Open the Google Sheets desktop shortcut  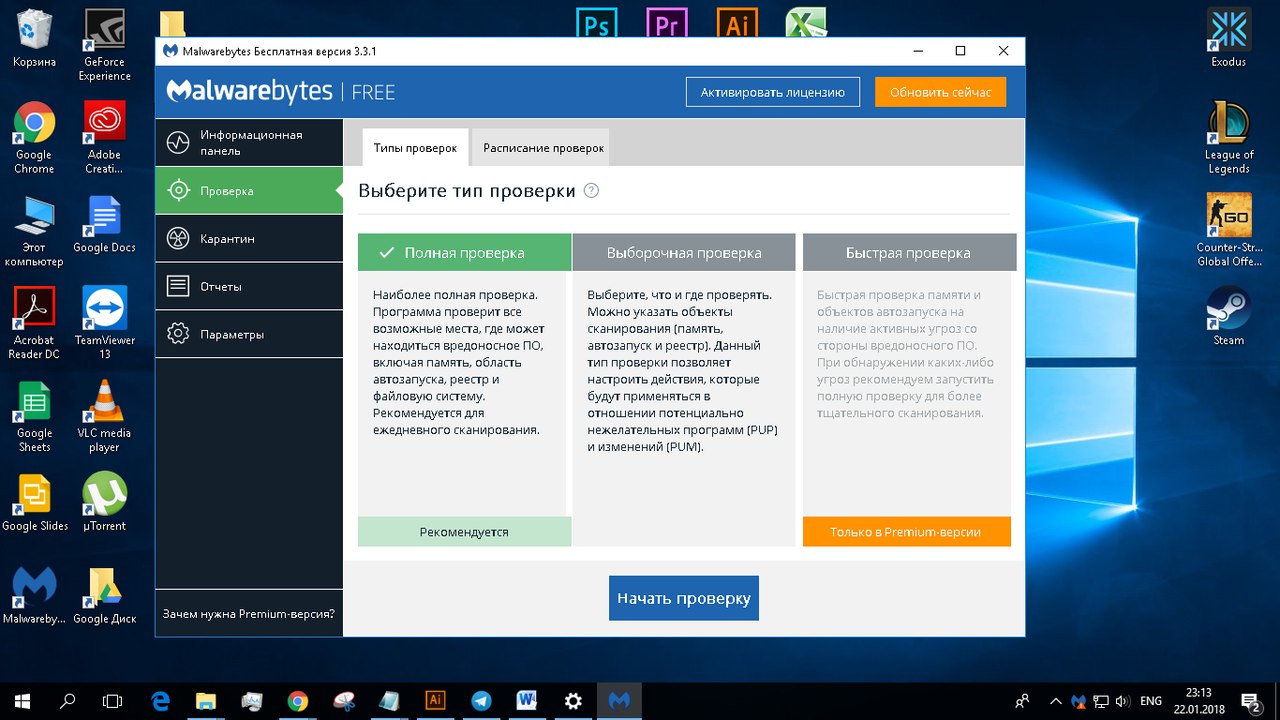click(x=34, y=417)
